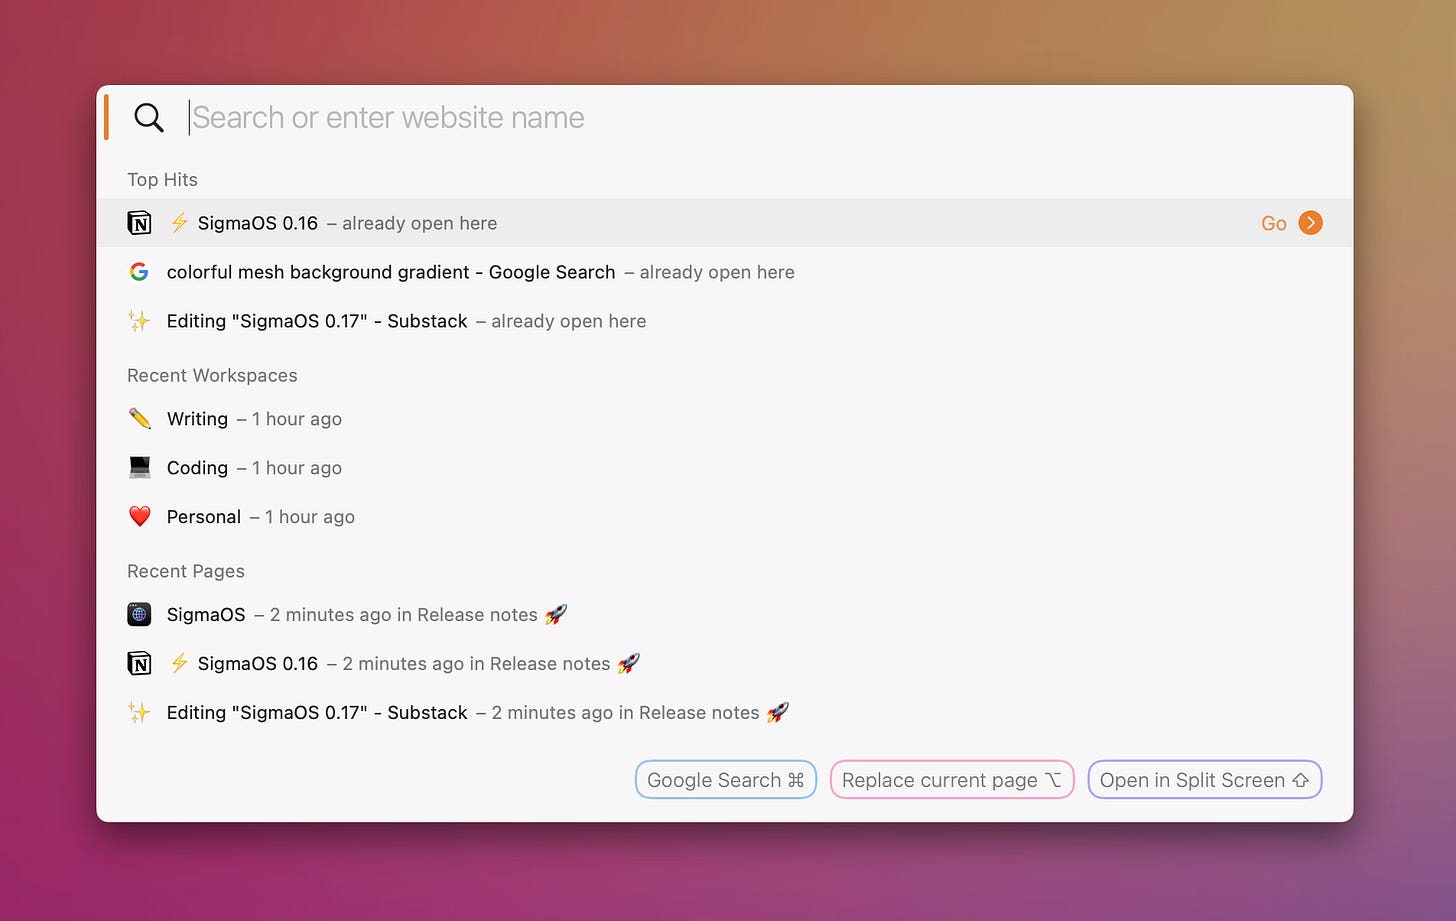Viewport: 1456px width, 921px height.
Task: Open recent page 'Editing "SigmaOS 0.17" - Substack'
Action: click(724, 713)
